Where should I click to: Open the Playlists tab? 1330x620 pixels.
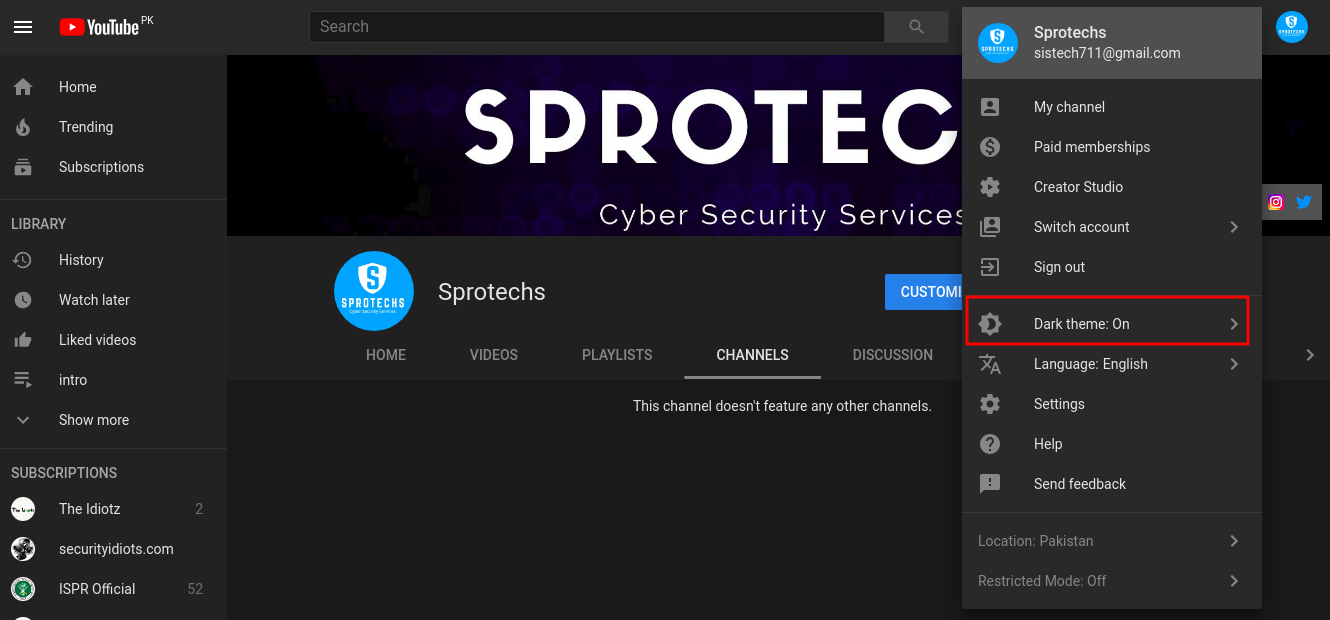[617, 355]
